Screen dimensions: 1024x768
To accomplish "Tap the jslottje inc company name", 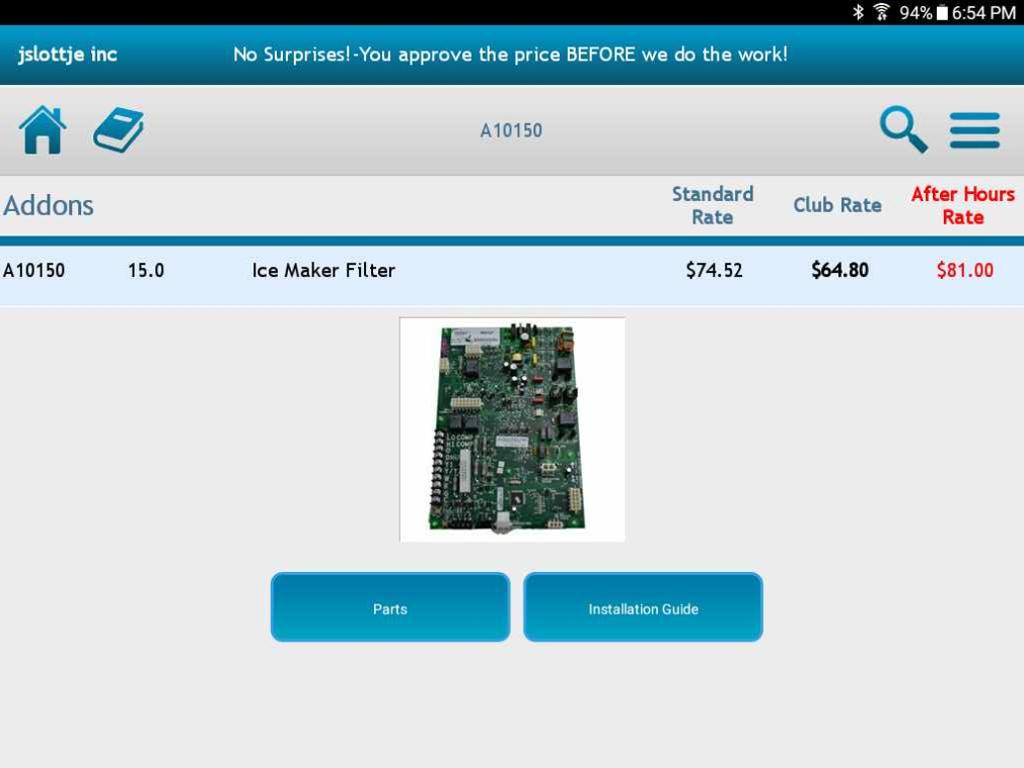I will click(x=68, y=54).
